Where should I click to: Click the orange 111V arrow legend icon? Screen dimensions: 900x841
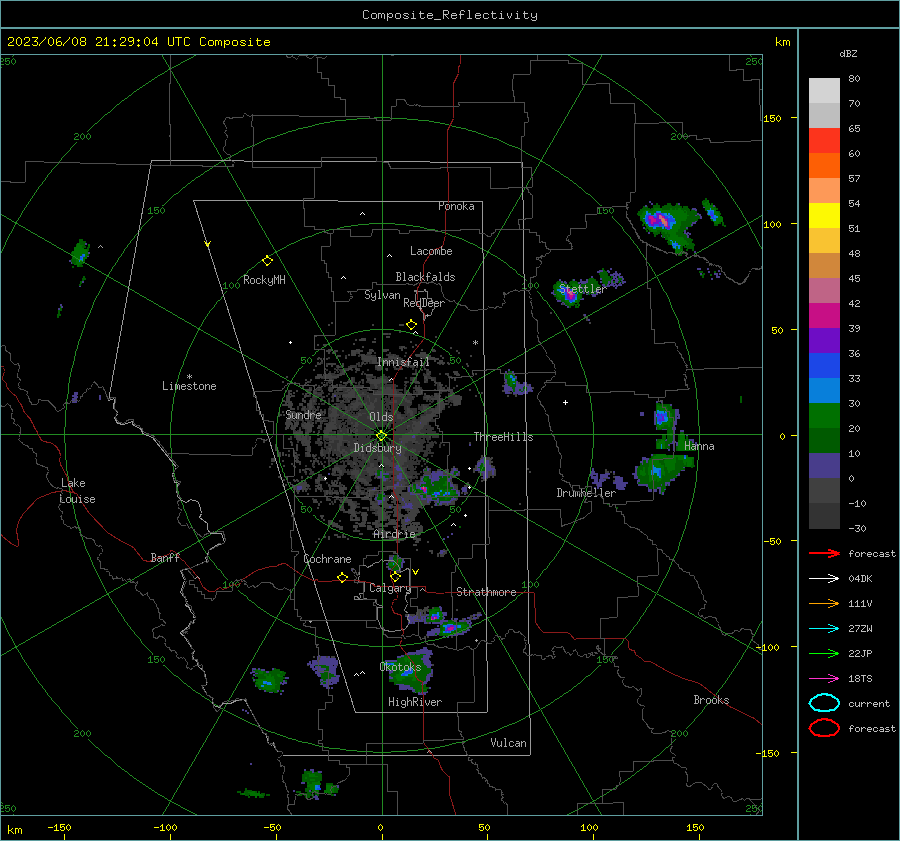click(824, 603)
